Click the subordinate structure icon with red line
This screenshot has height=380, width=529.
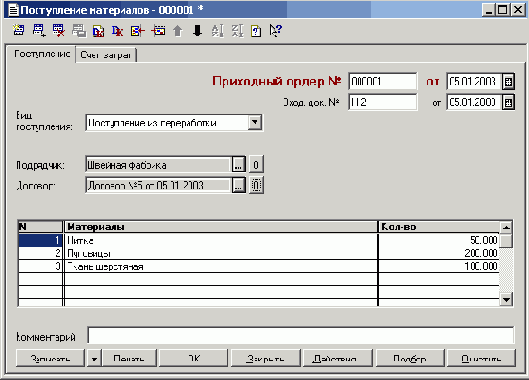point(158,31)
